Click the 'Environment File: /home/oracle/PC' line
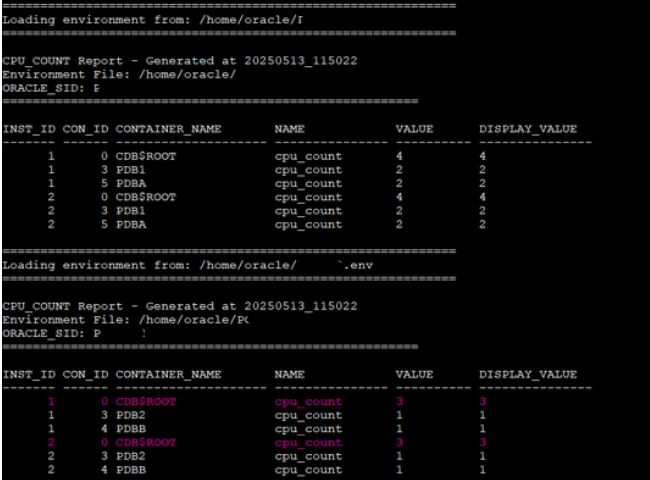 (x=125, y=319)
